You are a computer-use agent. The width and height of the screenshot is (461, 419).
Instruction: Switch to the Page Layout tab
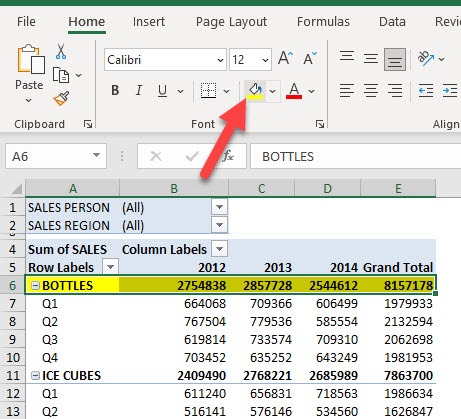point(231,22)
